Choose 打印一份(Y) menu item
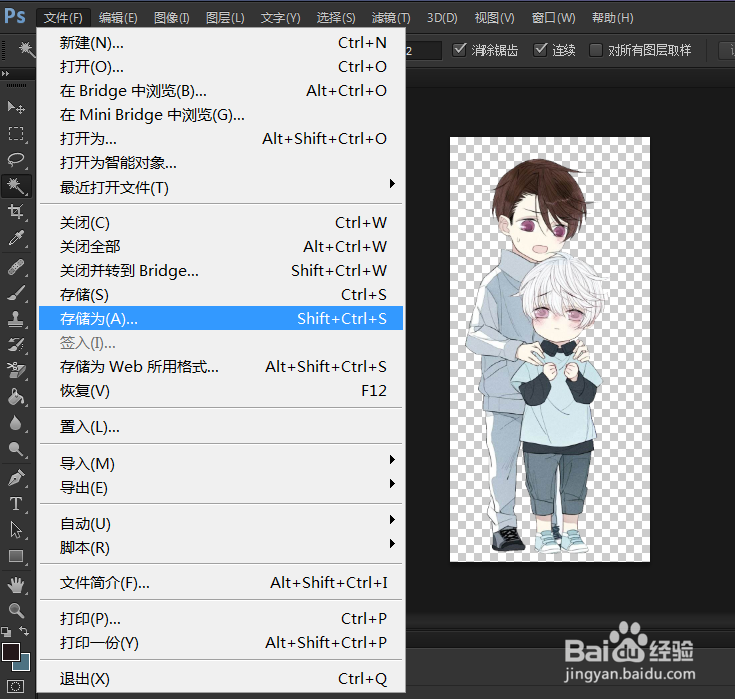 [x=221, y=643]
